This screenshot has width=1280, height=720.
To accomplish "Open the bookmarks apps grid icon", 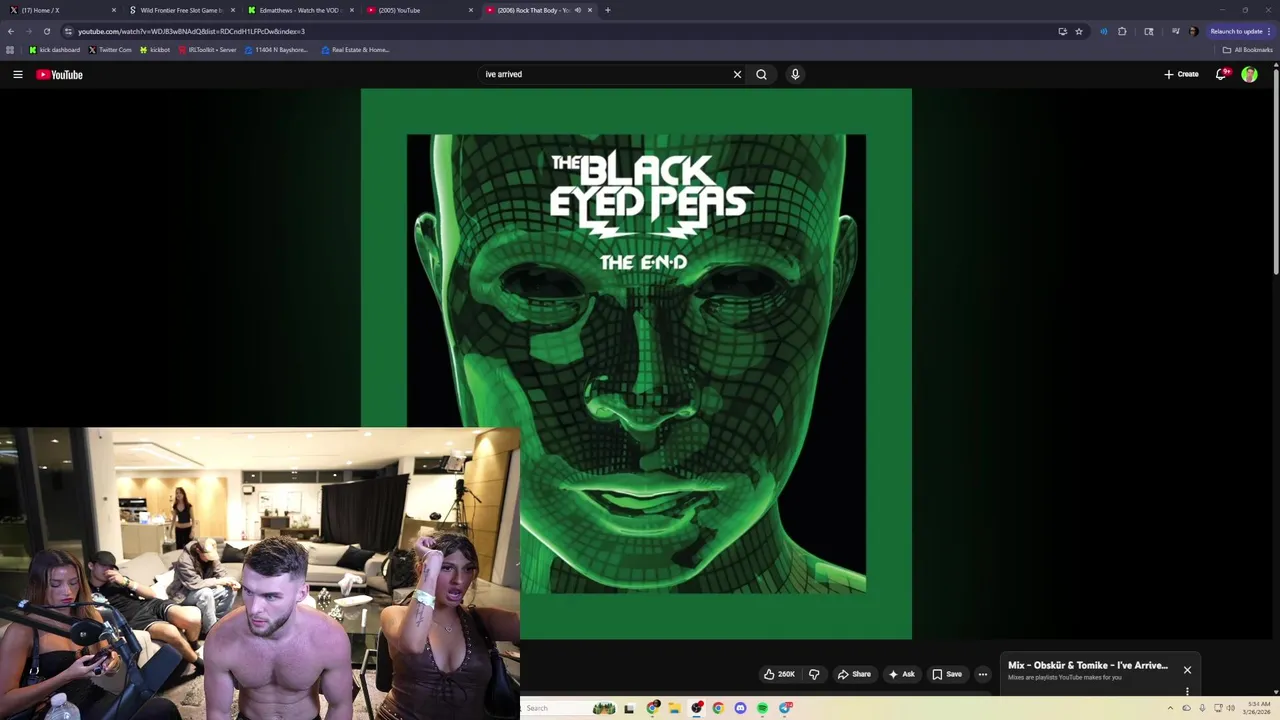I will (x=10, y=49).
